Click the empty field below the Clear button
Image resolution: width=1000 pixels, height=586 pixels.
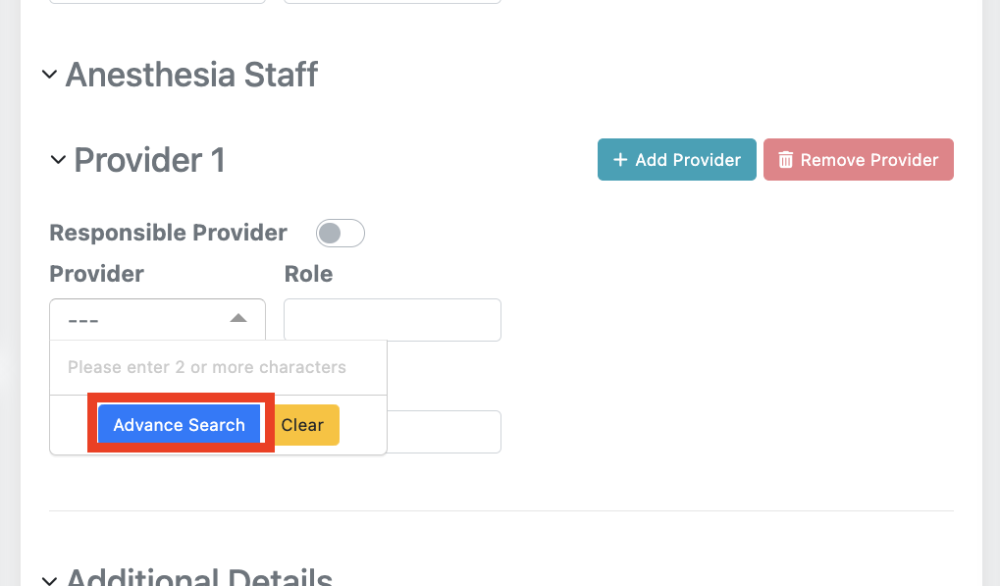click(442, 431)
